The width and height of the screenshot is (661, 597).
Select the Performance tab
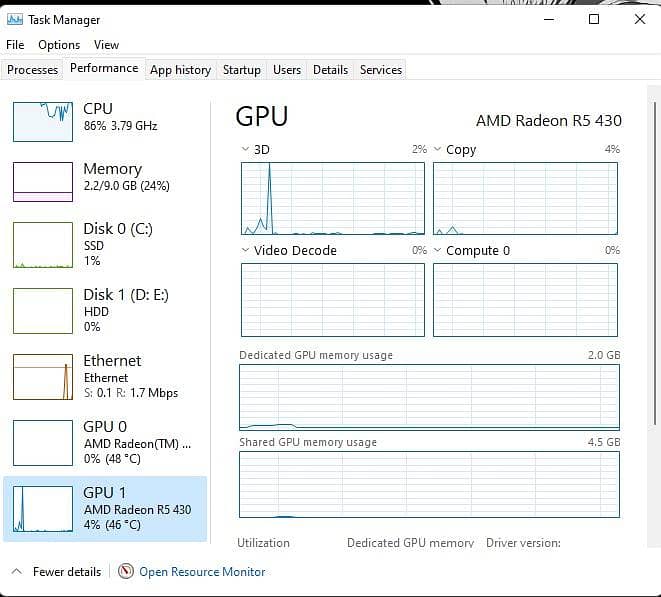point(104,68)
